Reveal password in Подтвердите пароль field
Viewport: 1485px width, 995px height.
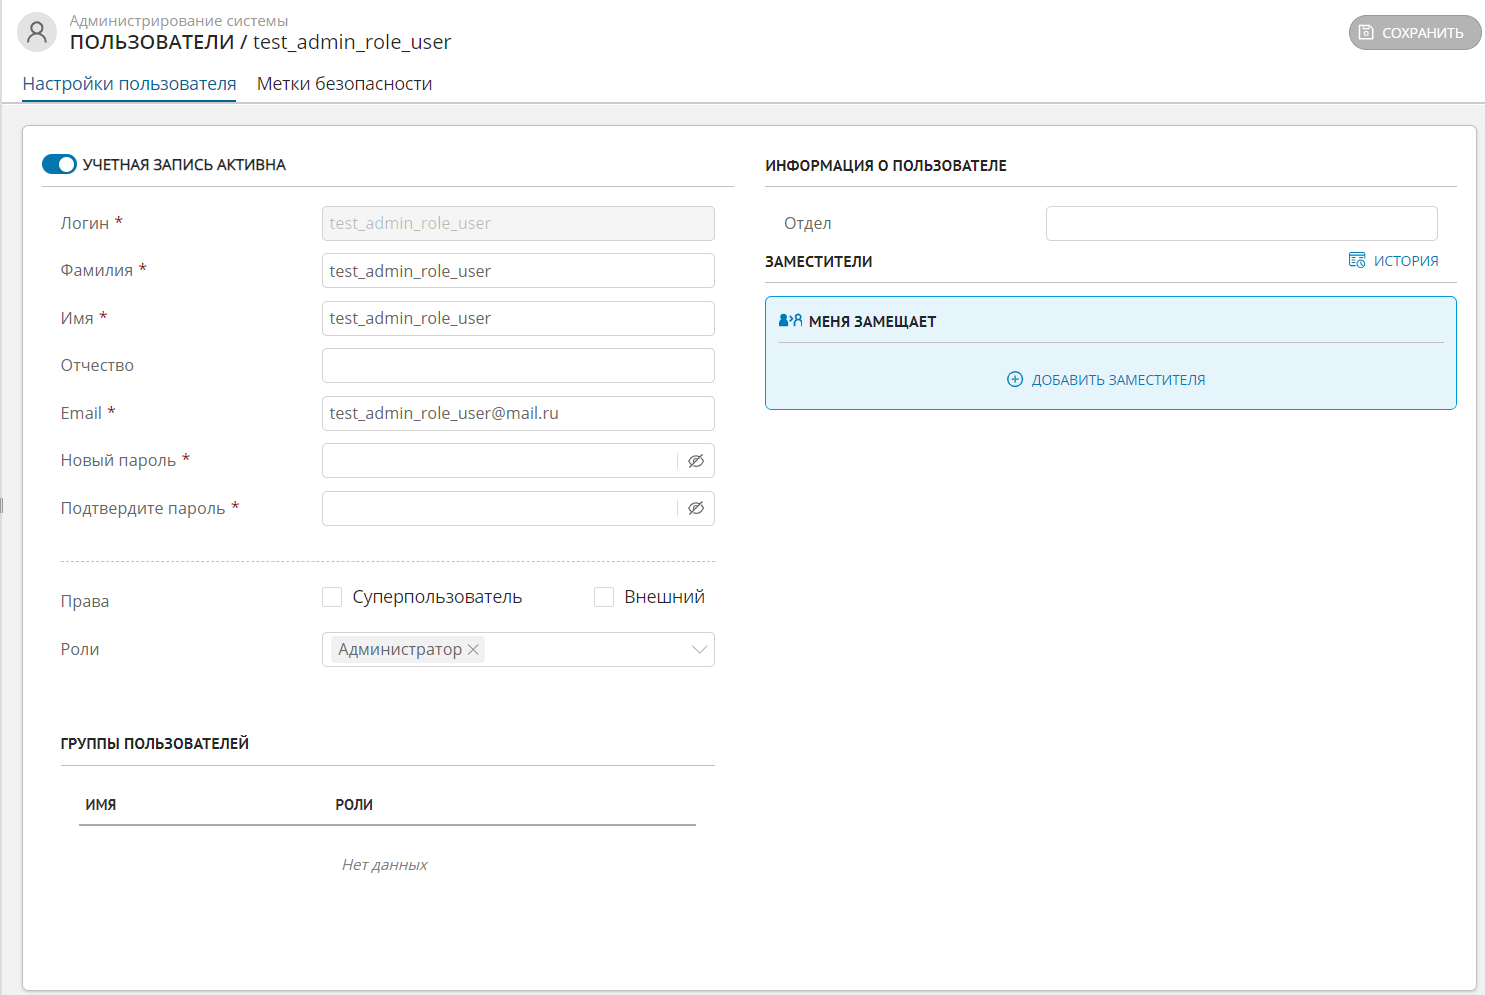696,509
